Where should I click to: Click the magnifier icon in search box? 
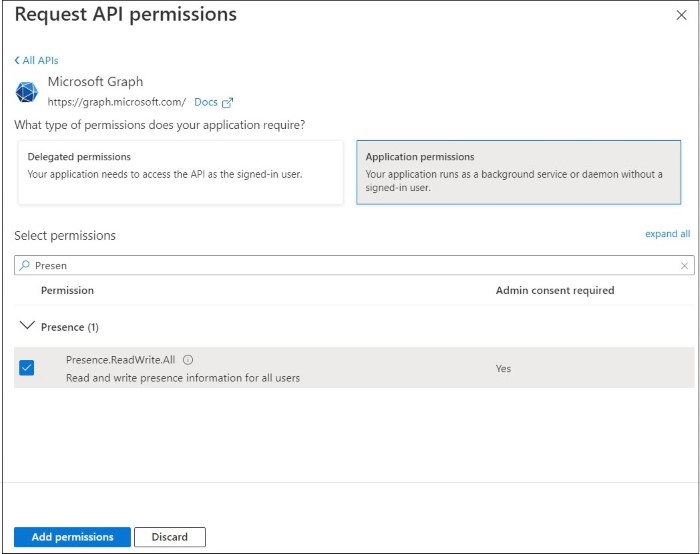point(25,266)
